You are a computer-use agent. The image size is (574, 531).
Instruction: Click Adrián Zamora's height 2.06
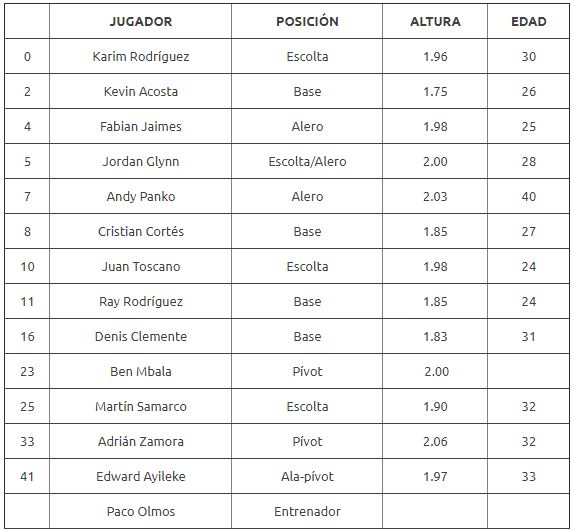[x=435, y=441]
